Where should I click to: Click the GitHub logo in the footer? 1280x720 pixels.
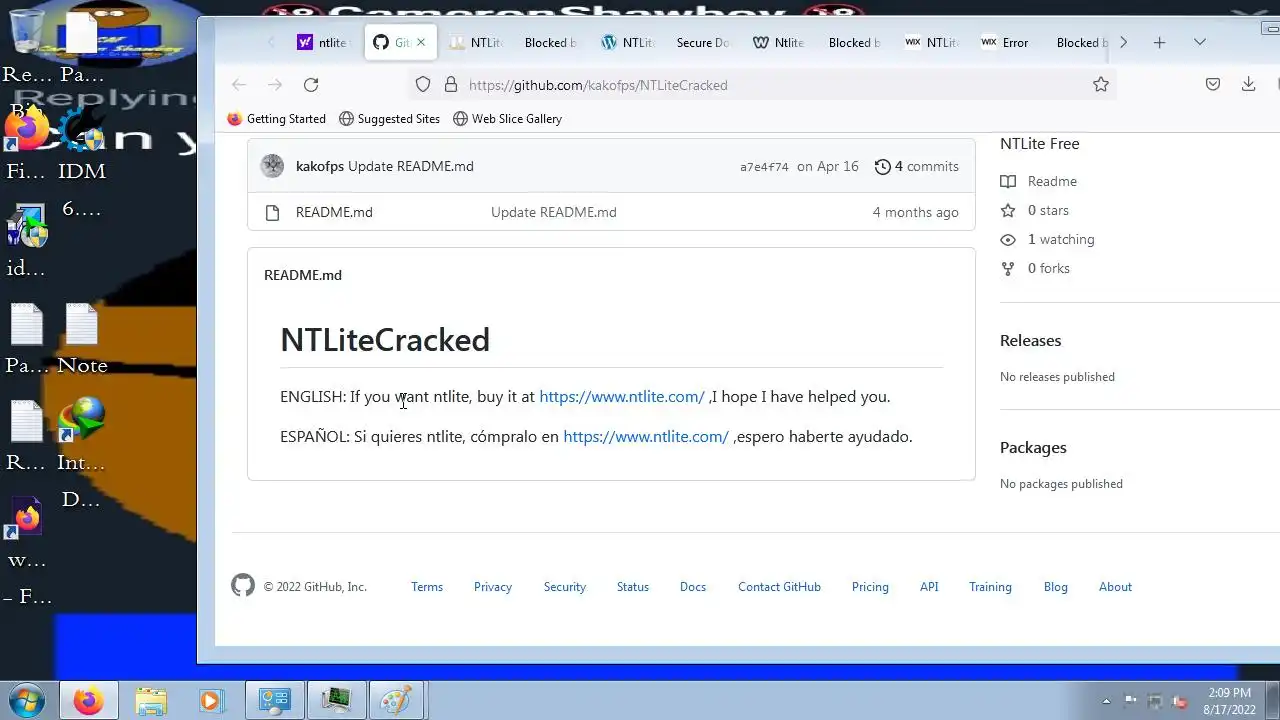[x=243, y=586]
